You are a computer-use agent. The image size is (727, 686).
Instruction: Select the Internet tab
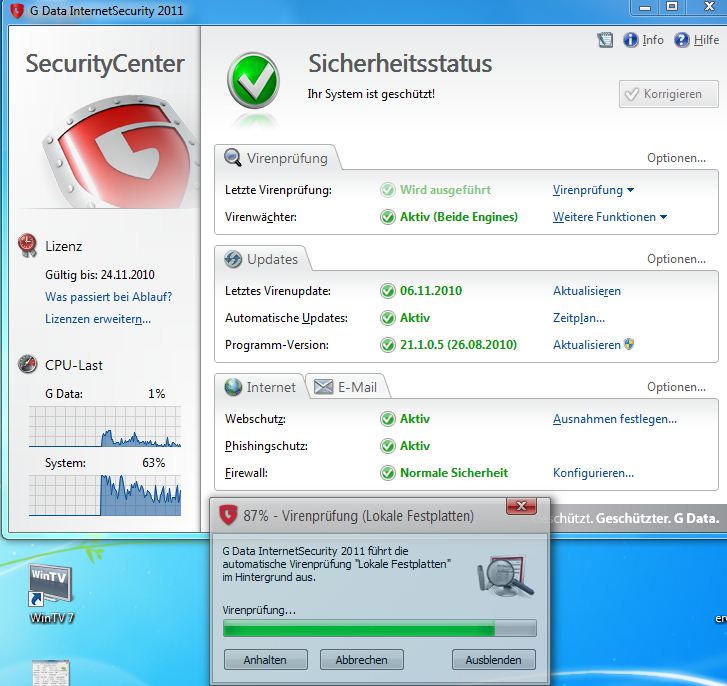(260, 387)
